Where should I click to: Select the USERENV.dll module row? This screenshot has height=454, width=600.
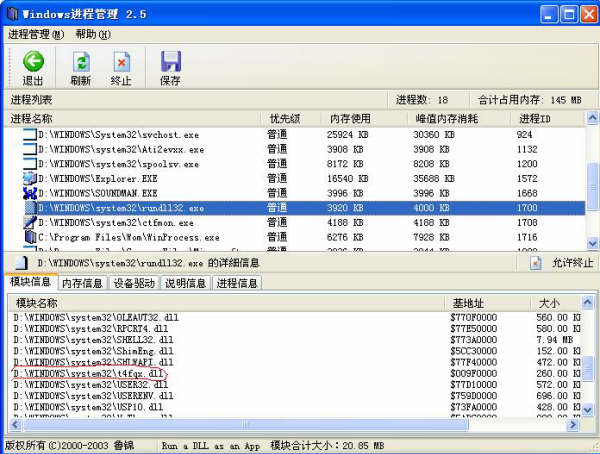295,395
